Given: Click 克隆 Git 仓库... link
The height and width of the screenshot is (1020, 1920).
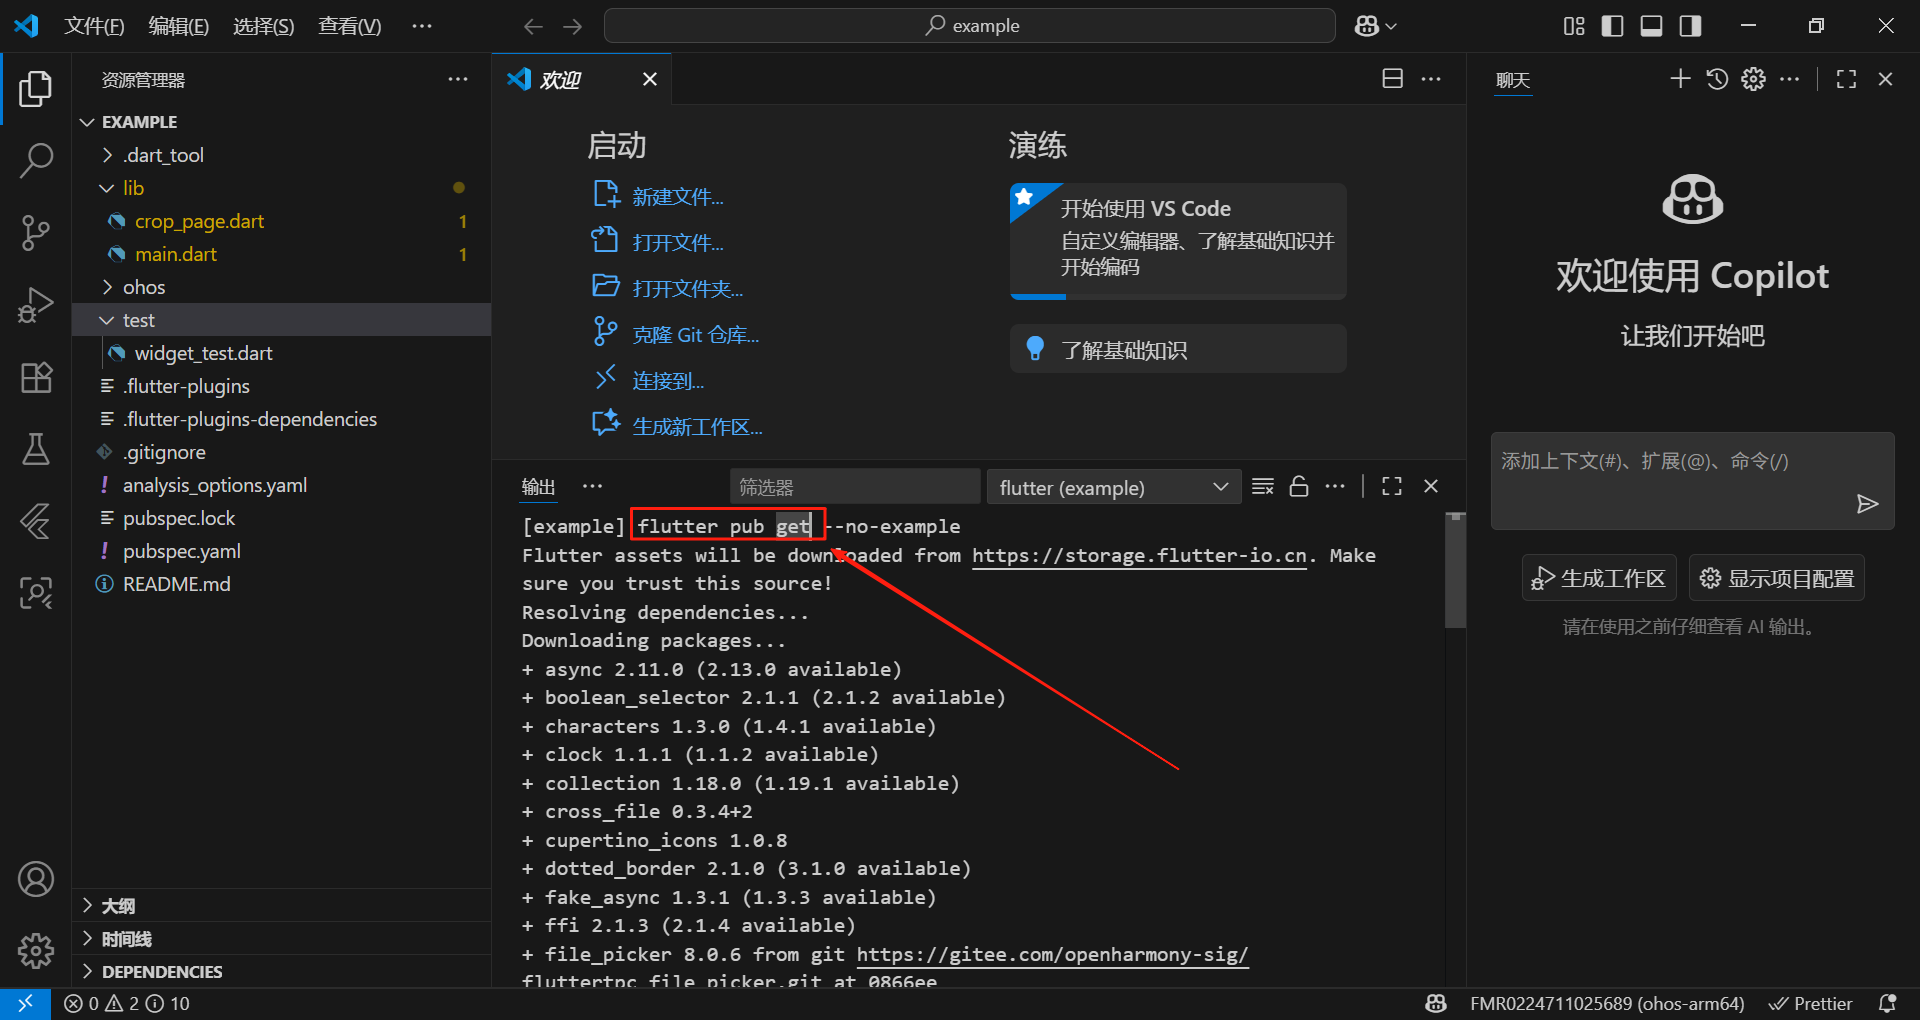Looking at the screenshot, I should pos(696,335).
